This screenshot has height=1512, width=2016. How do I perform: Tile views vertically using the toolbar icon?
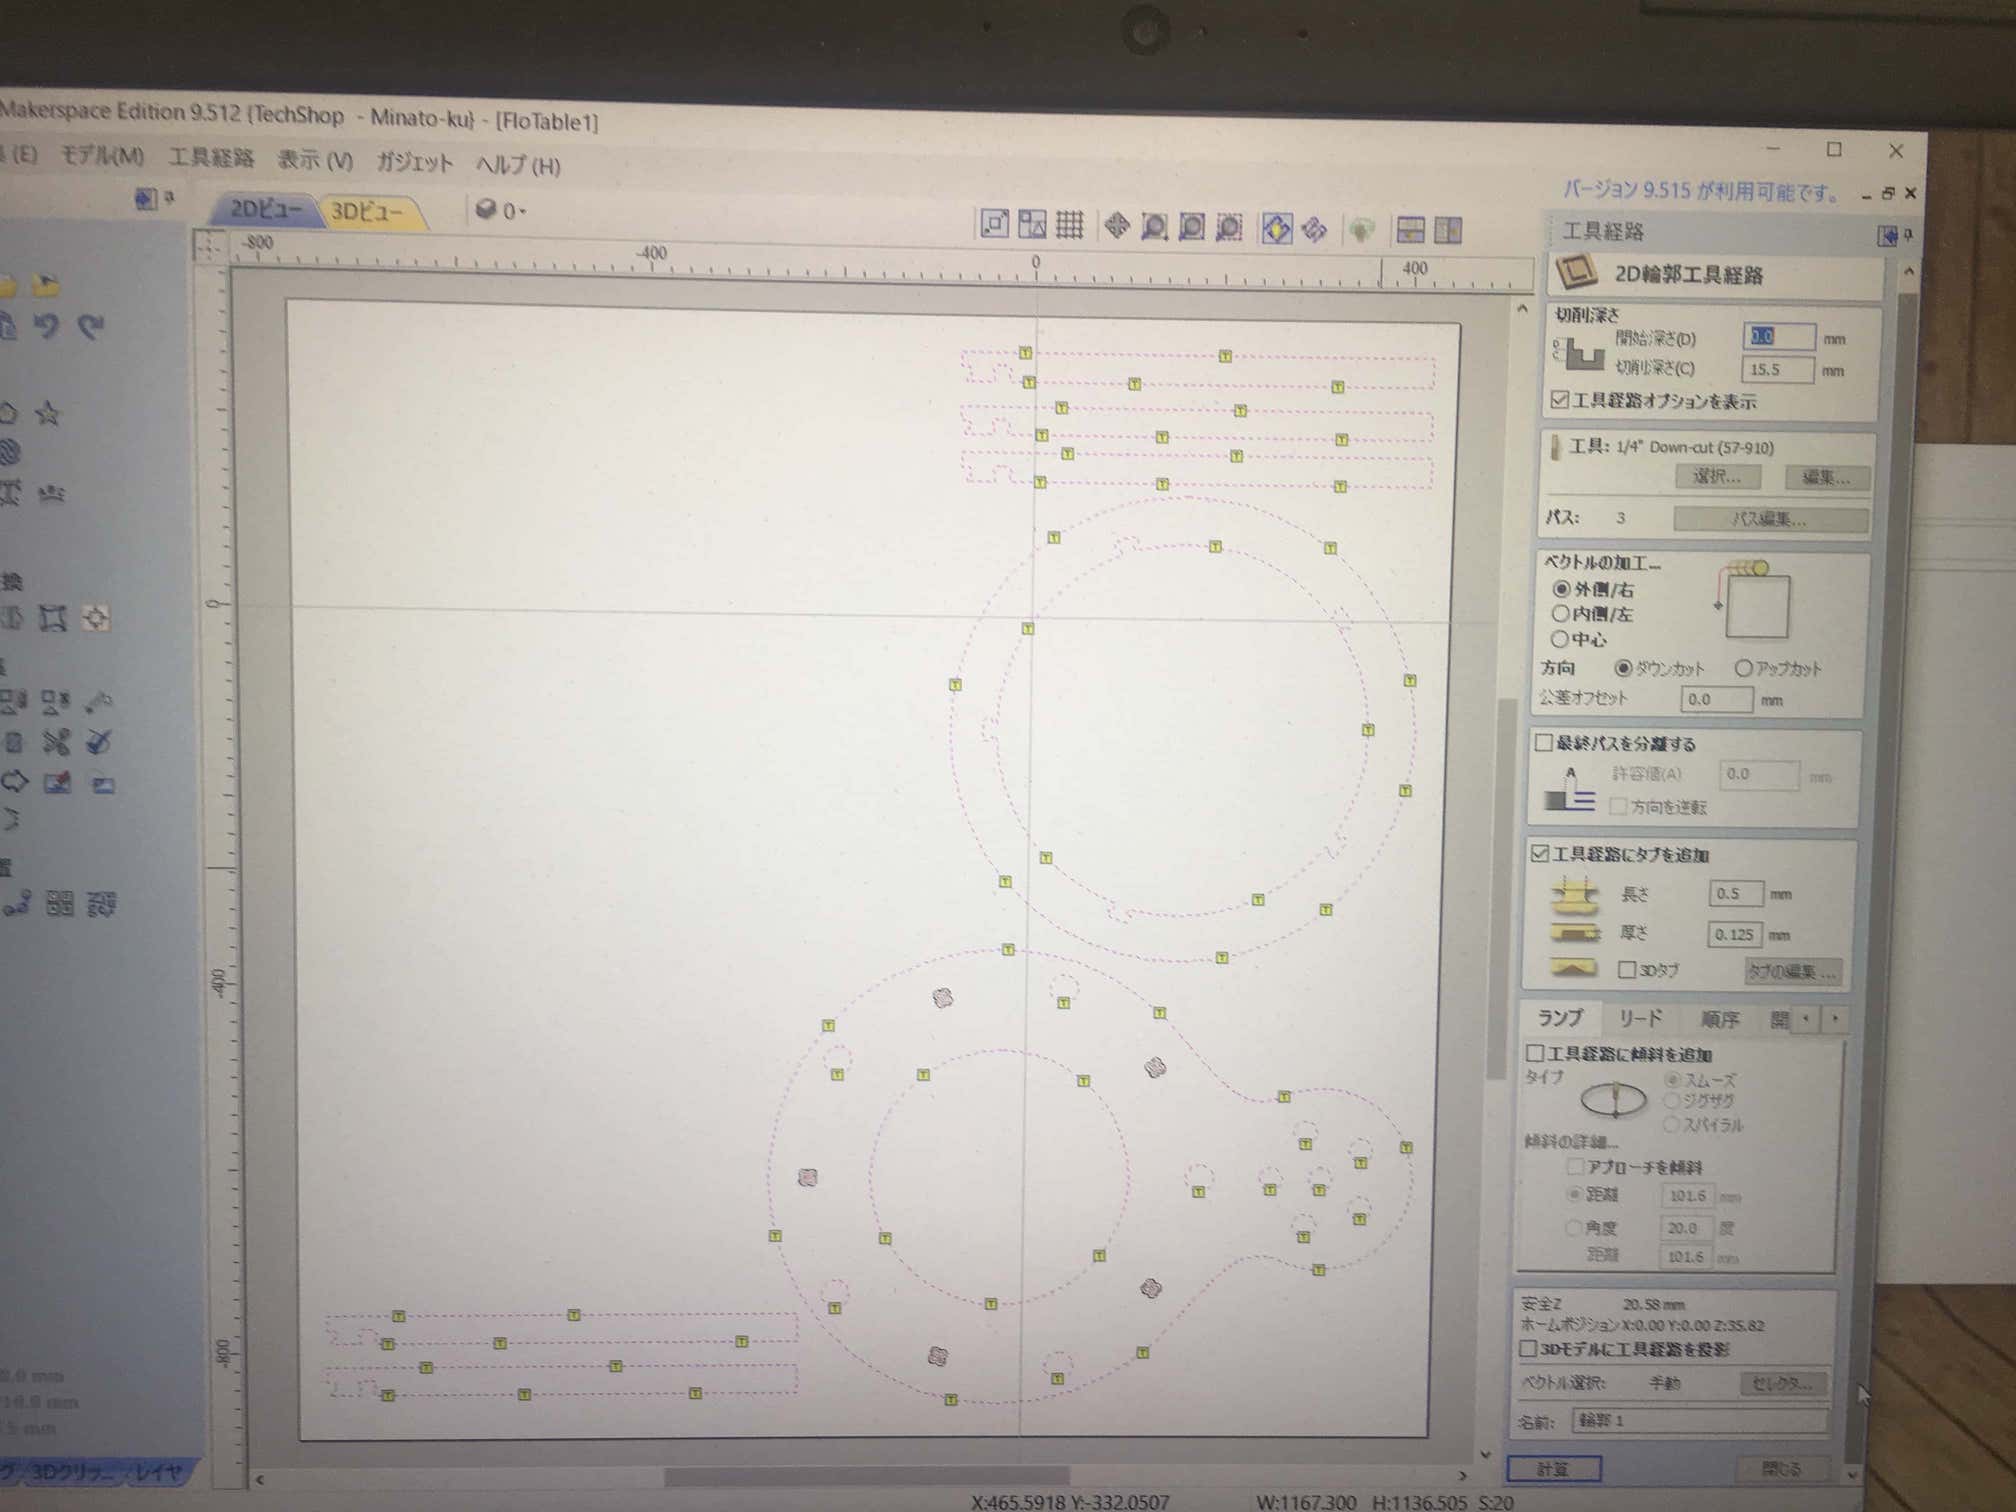click(x=1447, y=231)
